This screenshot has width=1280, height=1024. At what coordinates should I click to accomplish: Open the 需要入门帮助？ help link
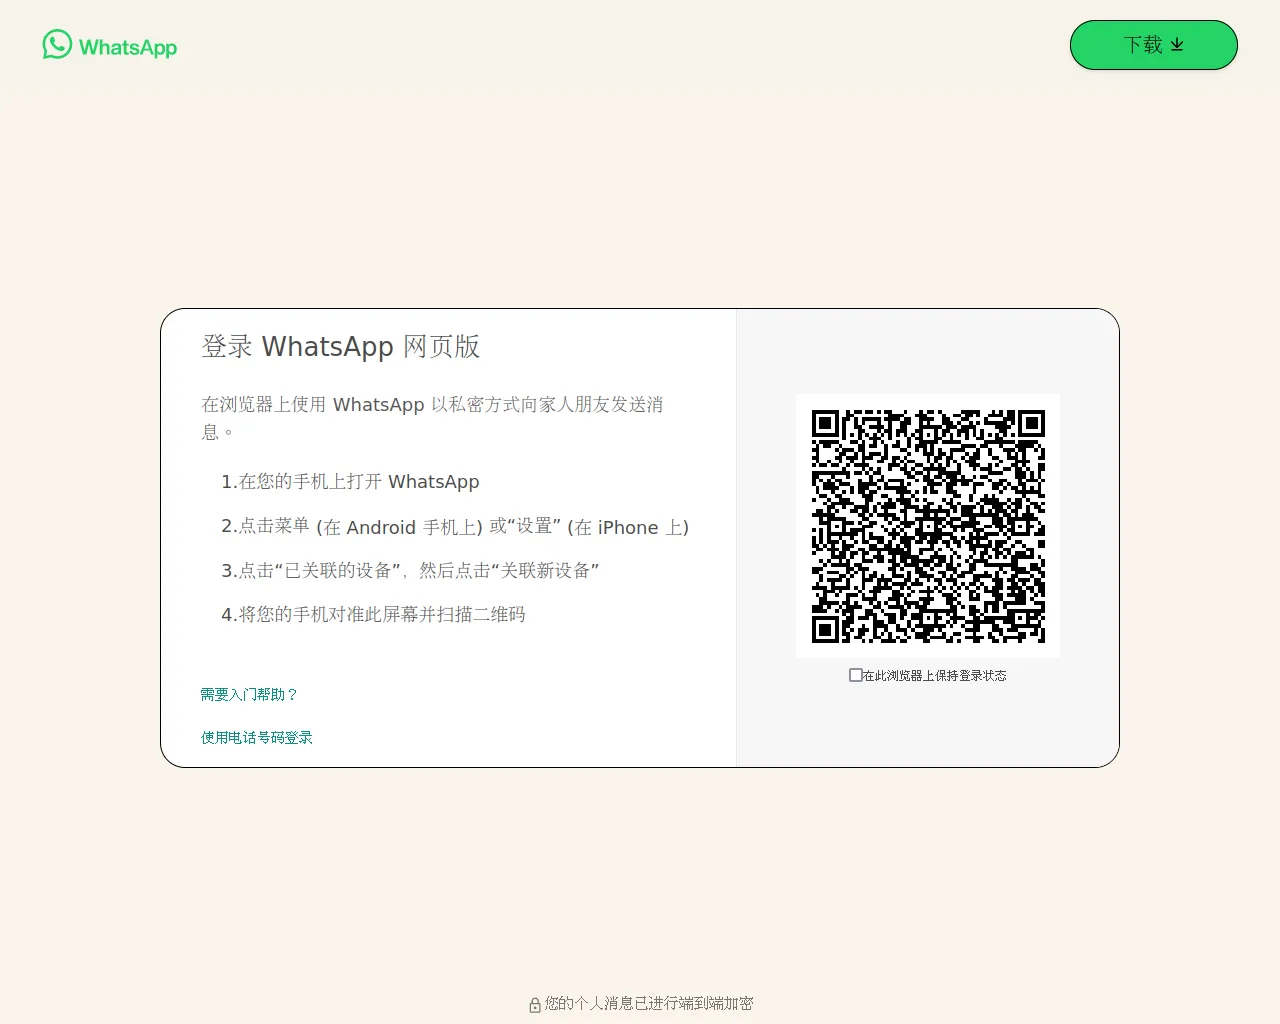(x=249, y=694)
